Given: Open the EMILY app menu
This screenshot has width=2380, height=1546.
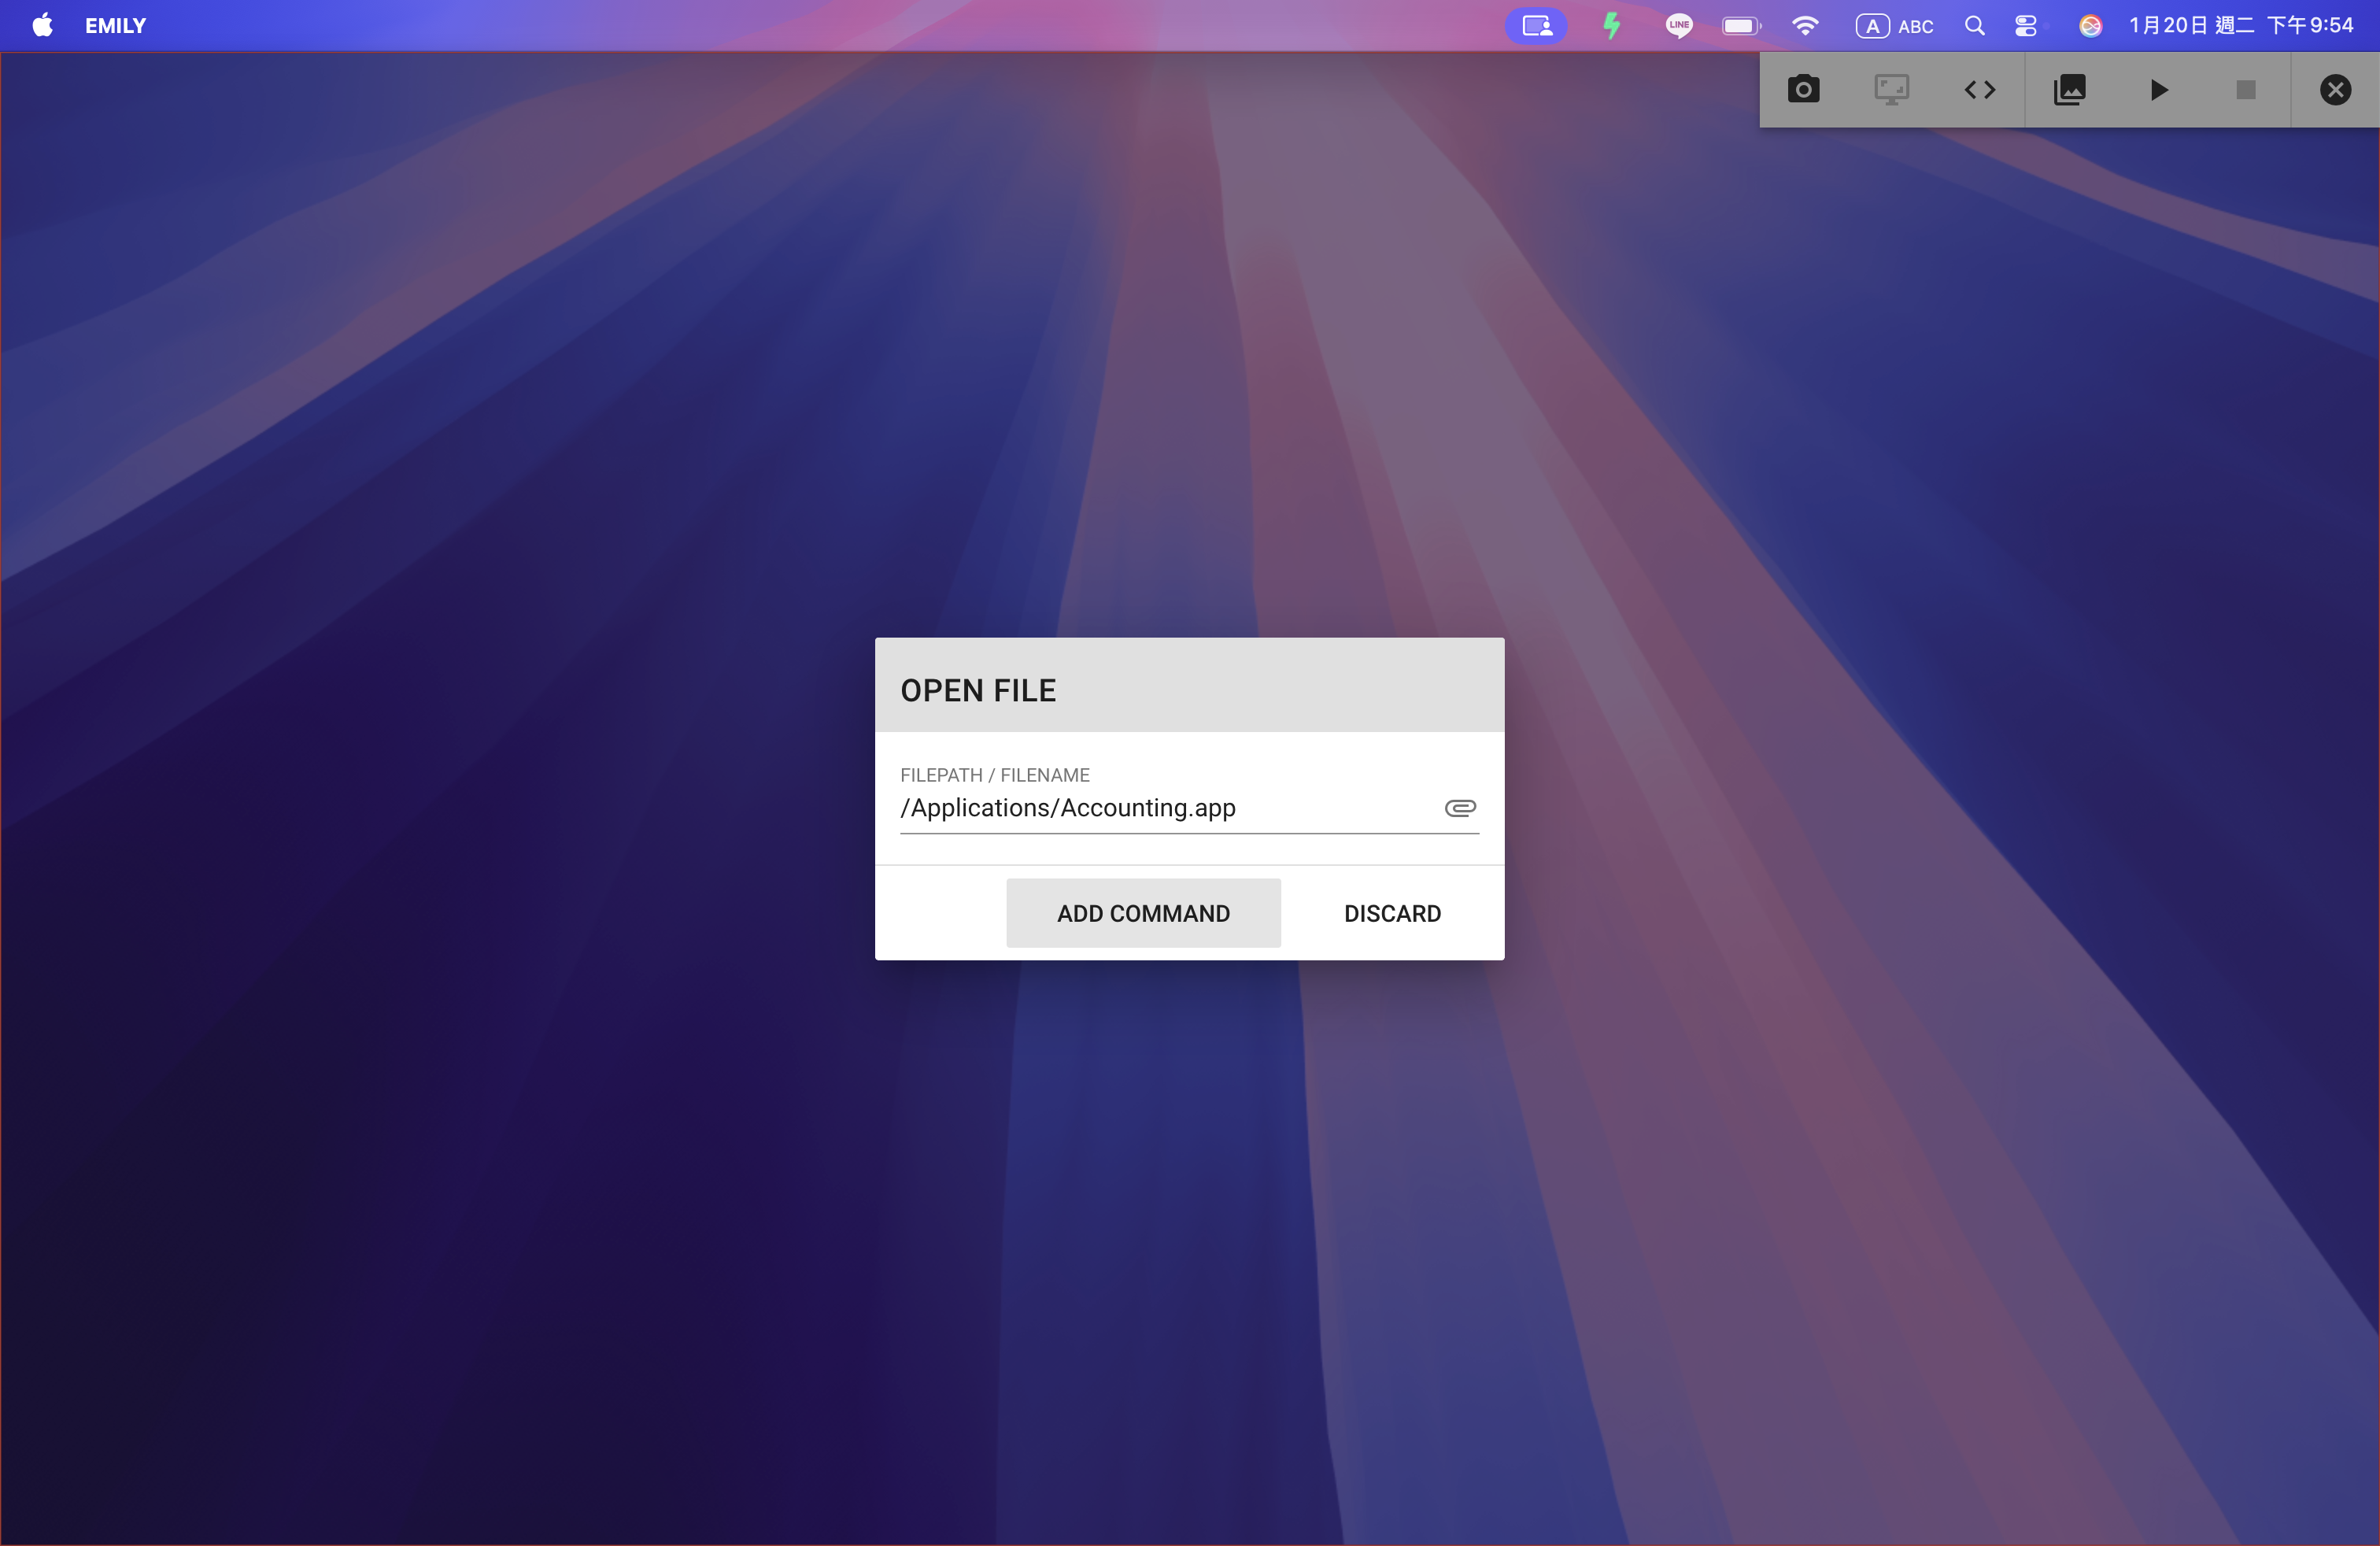Looking at the screenshot, I should coord(115,26).
